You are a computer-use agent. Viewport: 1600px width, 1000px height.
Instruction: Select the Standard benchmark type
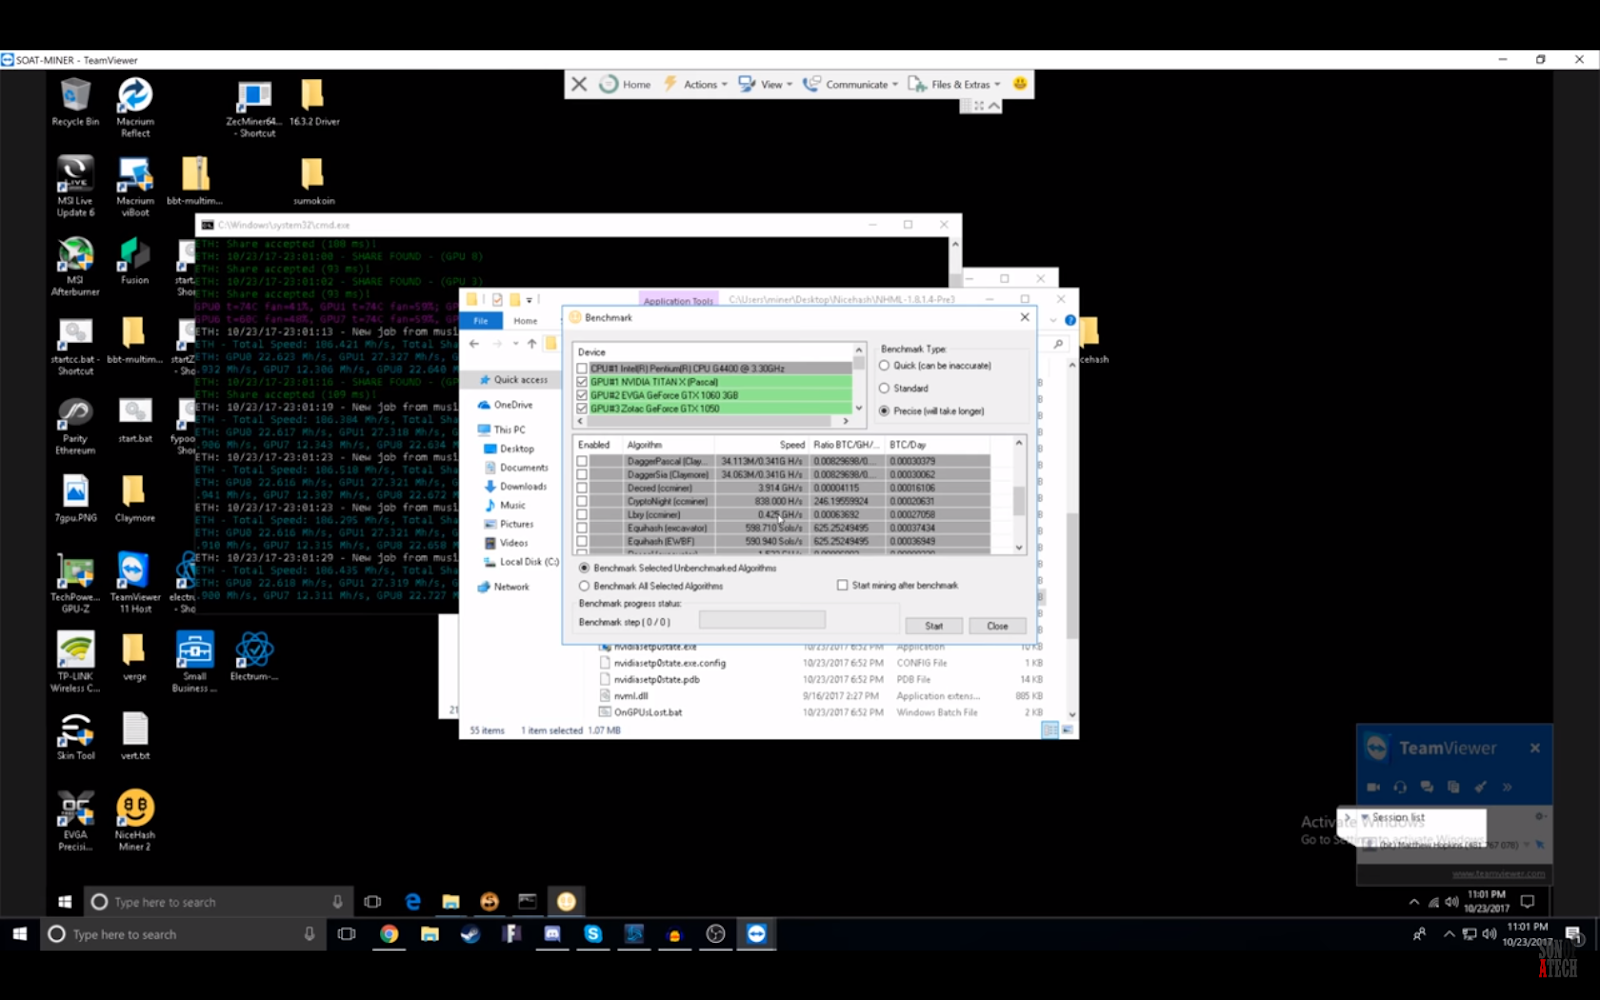[x=884, y=388]
